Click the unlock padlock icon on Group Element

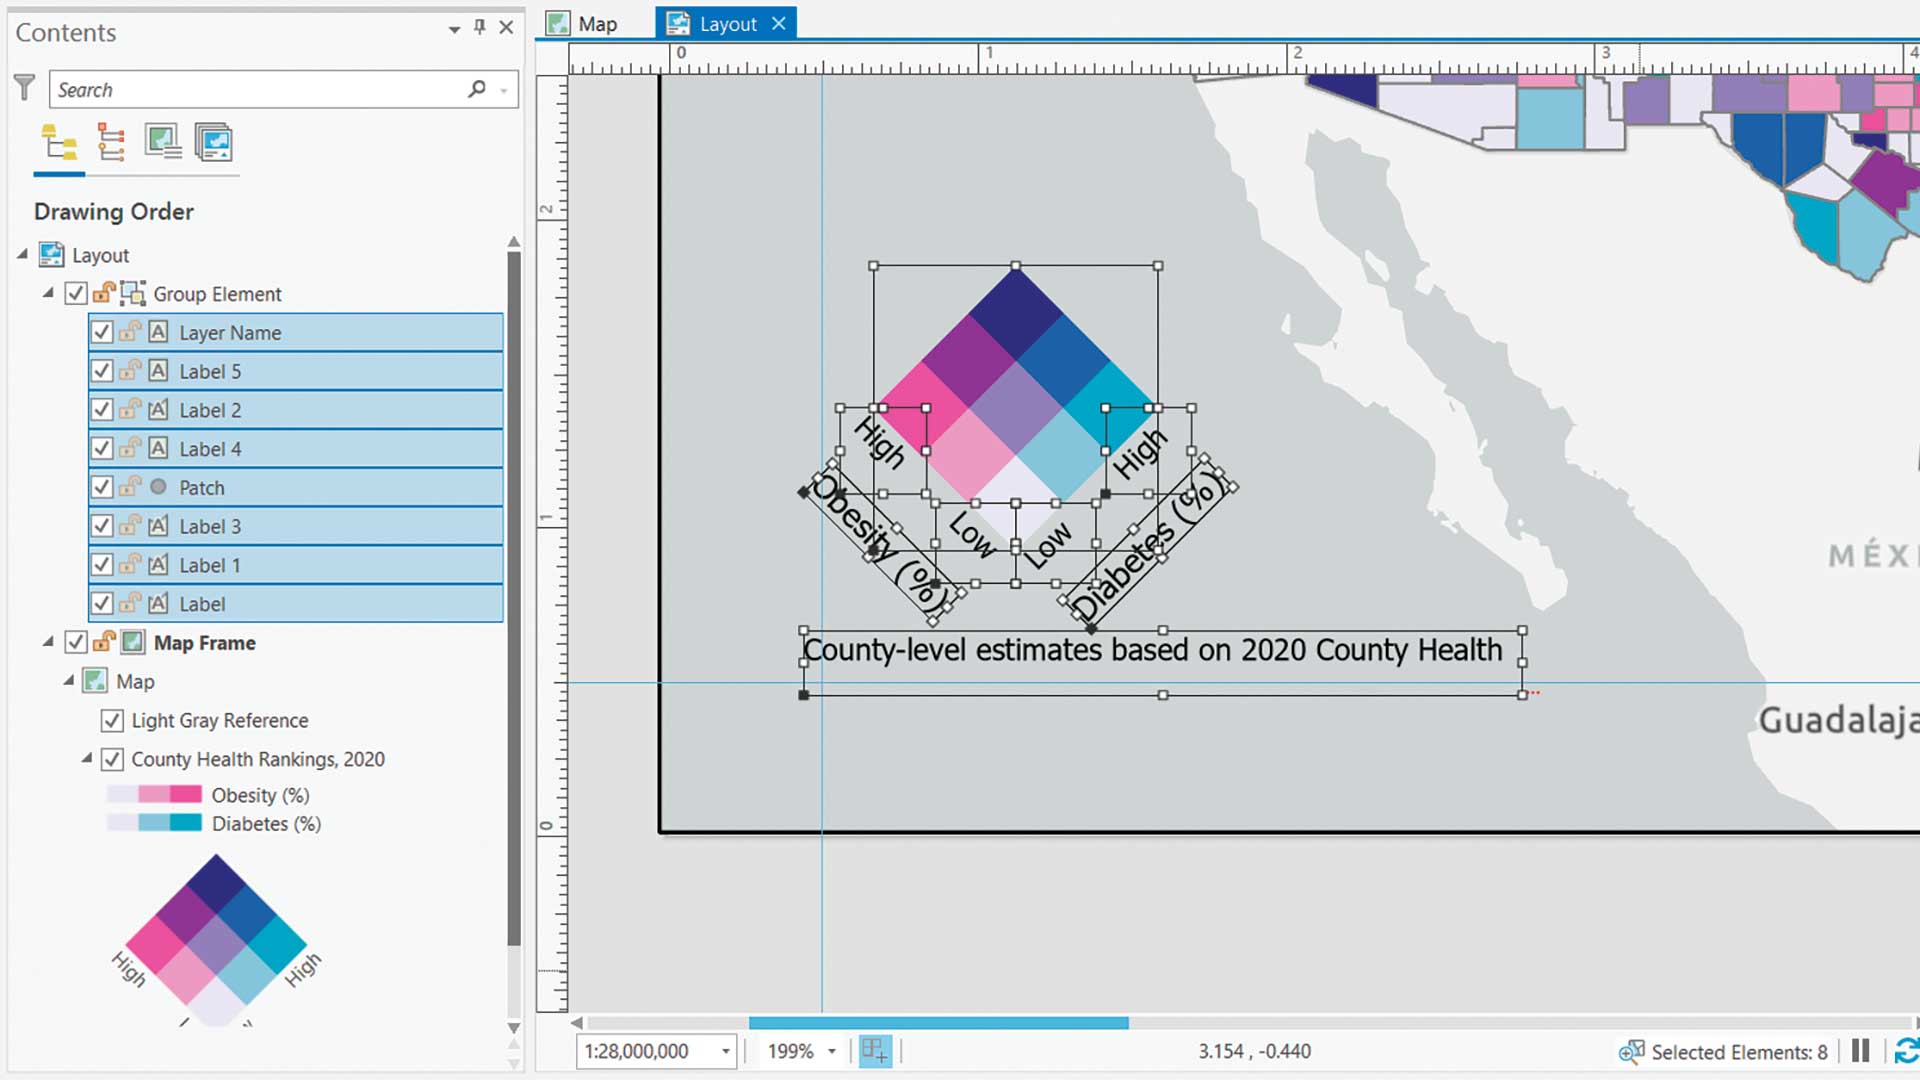(104, 293)
